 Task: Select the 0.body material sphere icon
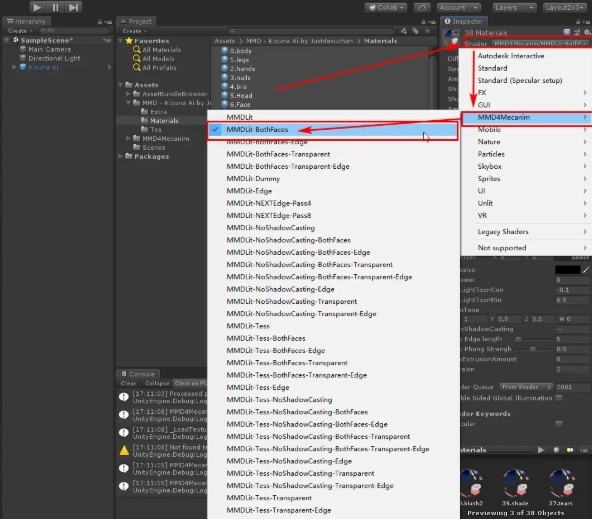pyautogui.click(x=225, y=51)
